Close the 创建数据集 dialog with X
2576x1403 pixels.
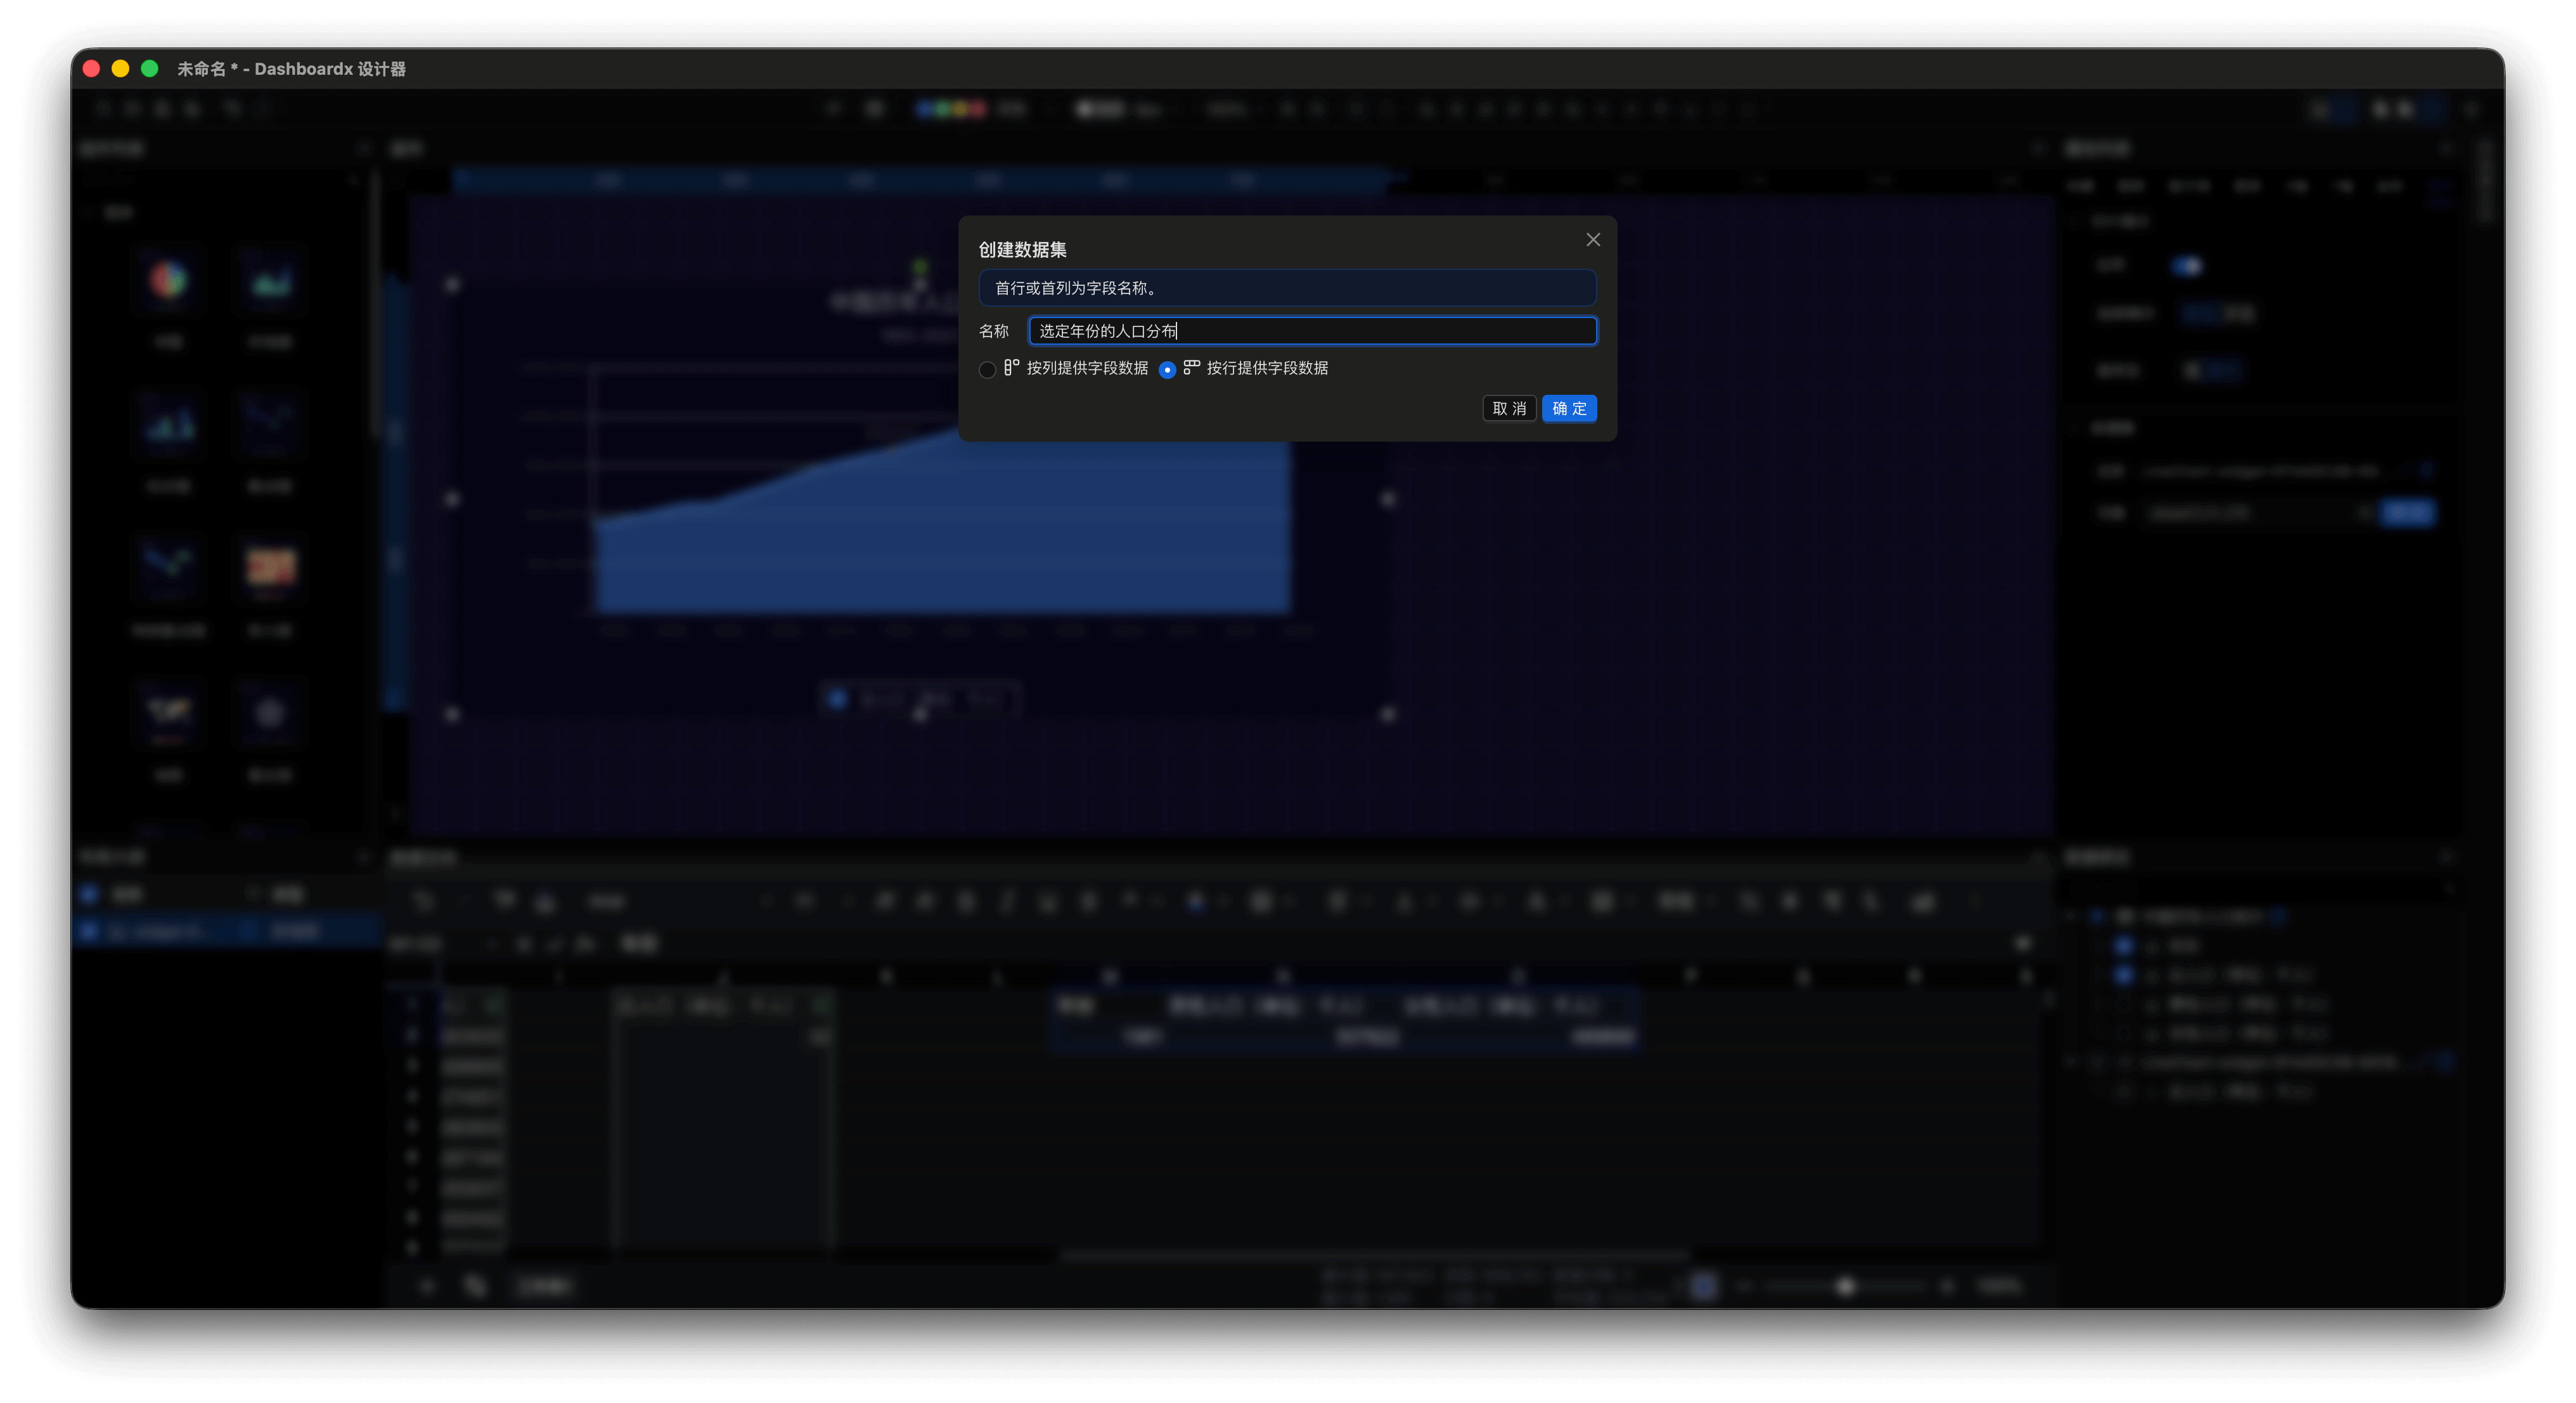(x=1593, y=240)
